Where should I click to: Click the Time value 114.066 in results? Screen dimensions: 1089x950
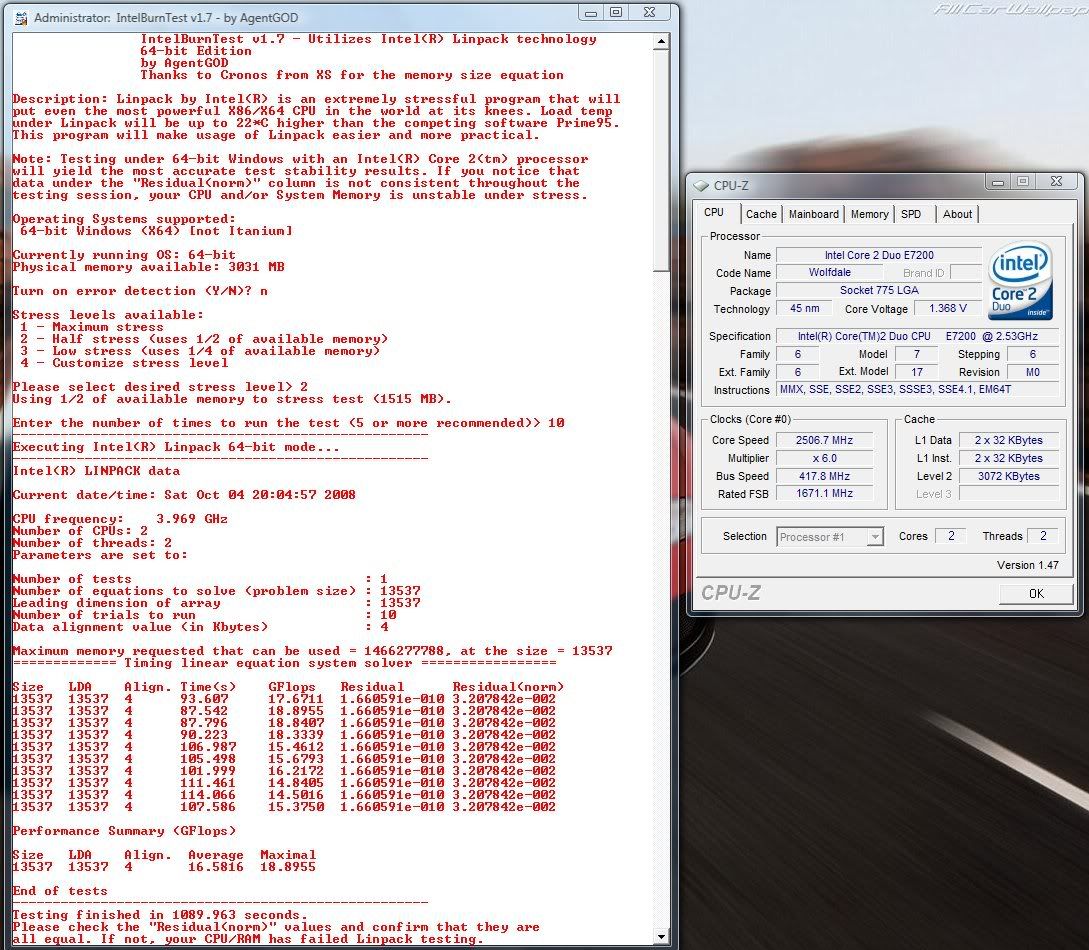pos(208,794)
